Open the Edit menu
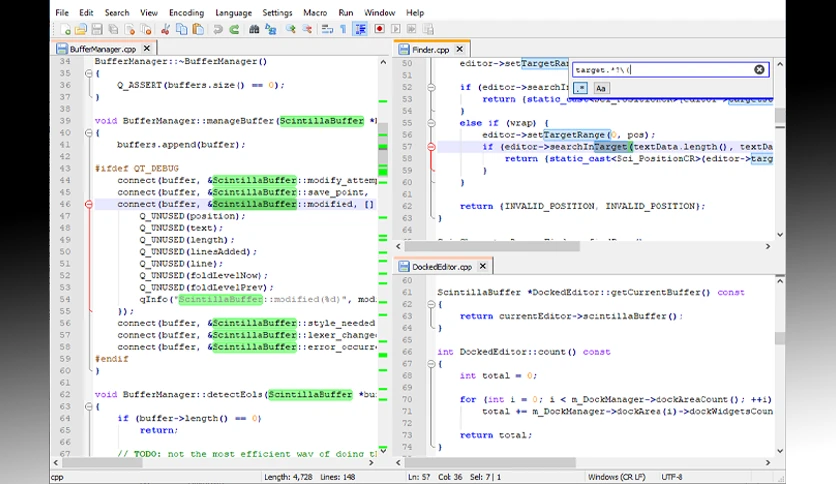This screenshot has width=836, height=484. tap(86, 13)
